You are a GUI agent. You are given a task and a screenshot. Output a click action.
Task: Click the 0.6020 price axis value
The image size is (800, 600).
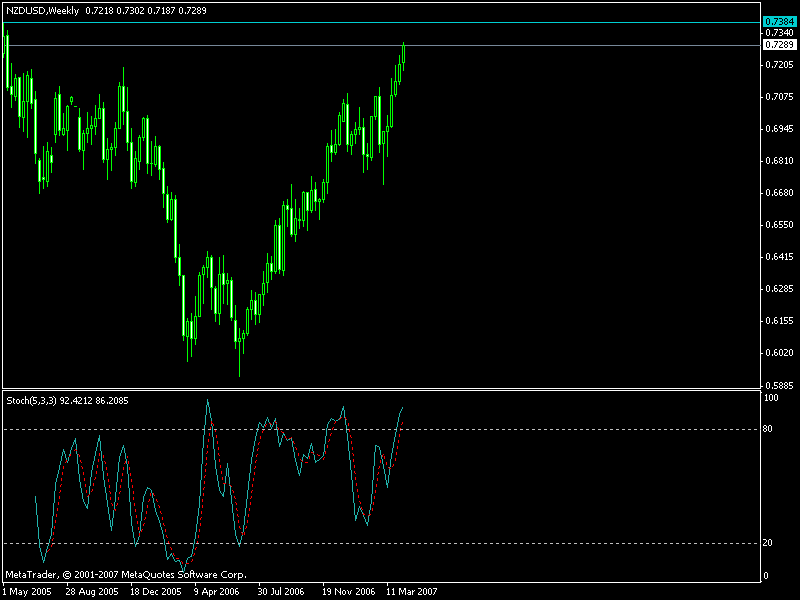(780, 353)
